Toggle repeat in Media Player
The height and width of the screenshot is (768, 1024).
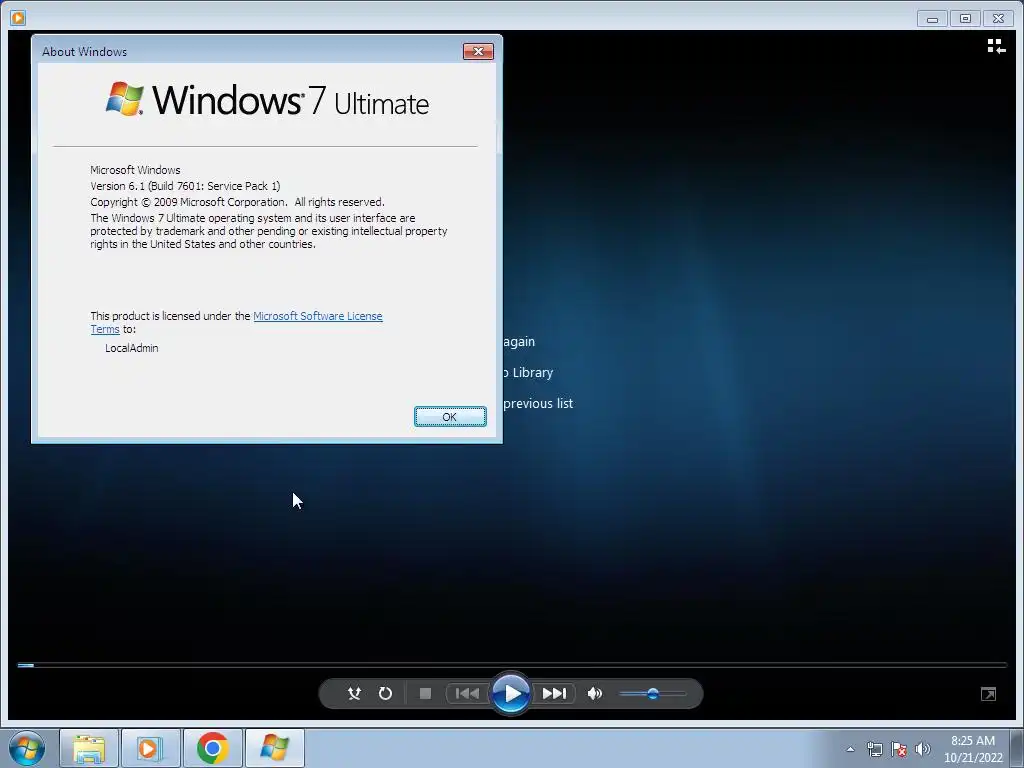[x=385, y=694]
